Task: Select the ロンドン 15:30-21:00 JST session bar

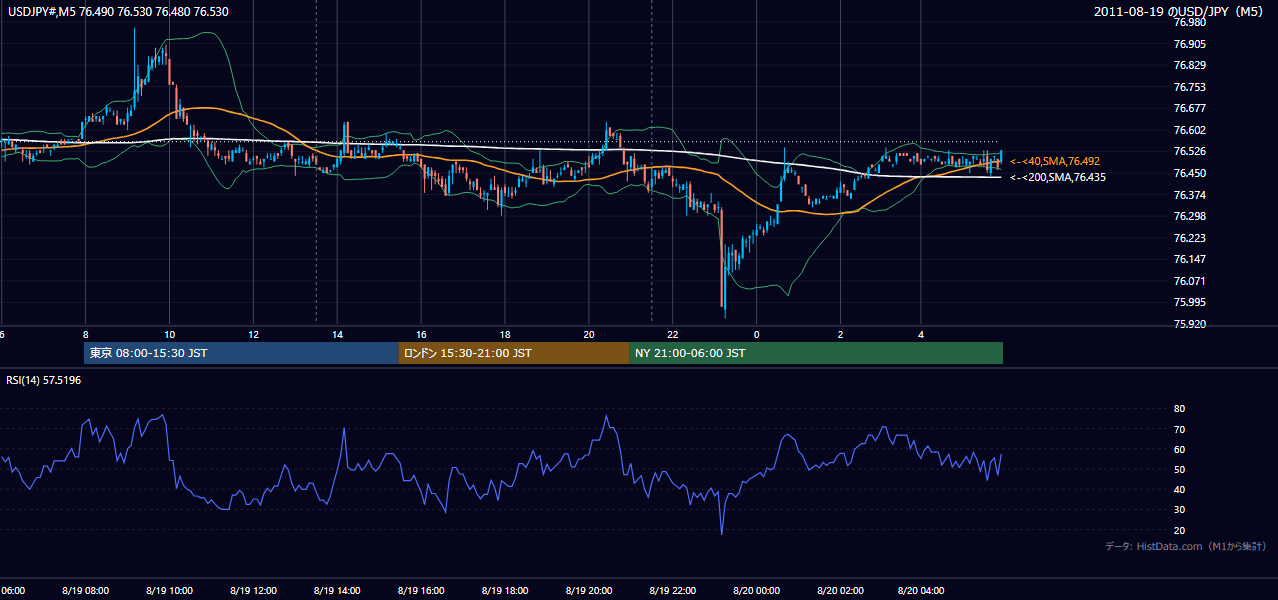Action: 514,353
